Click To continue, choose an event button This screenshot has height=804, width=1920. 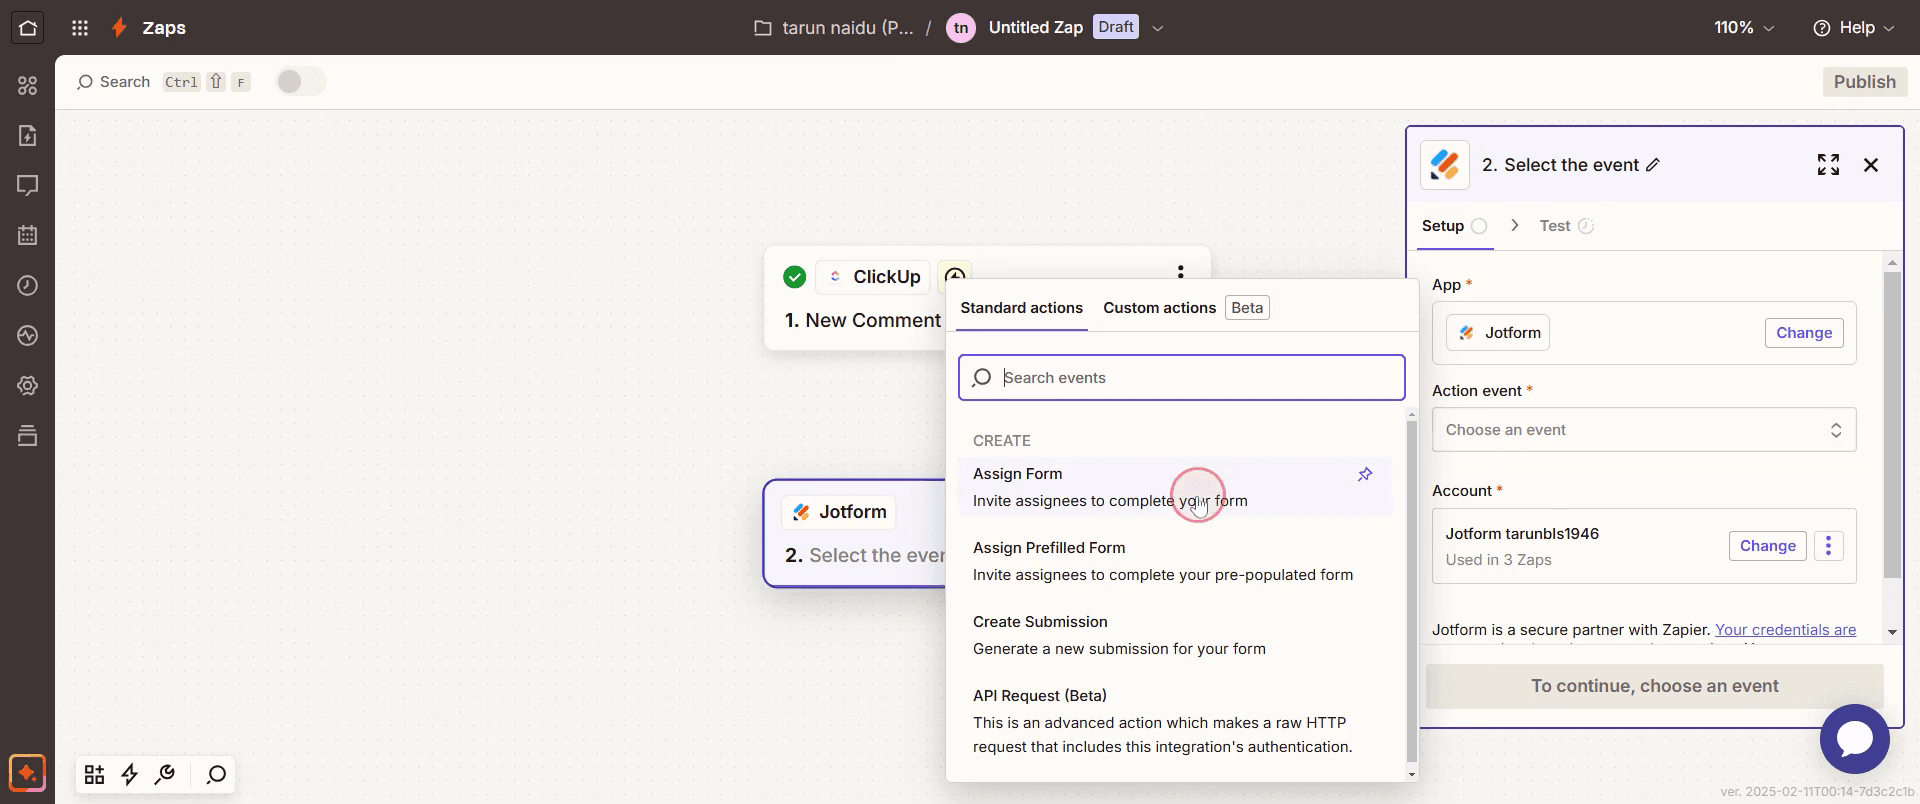[x=1654, y=686]
